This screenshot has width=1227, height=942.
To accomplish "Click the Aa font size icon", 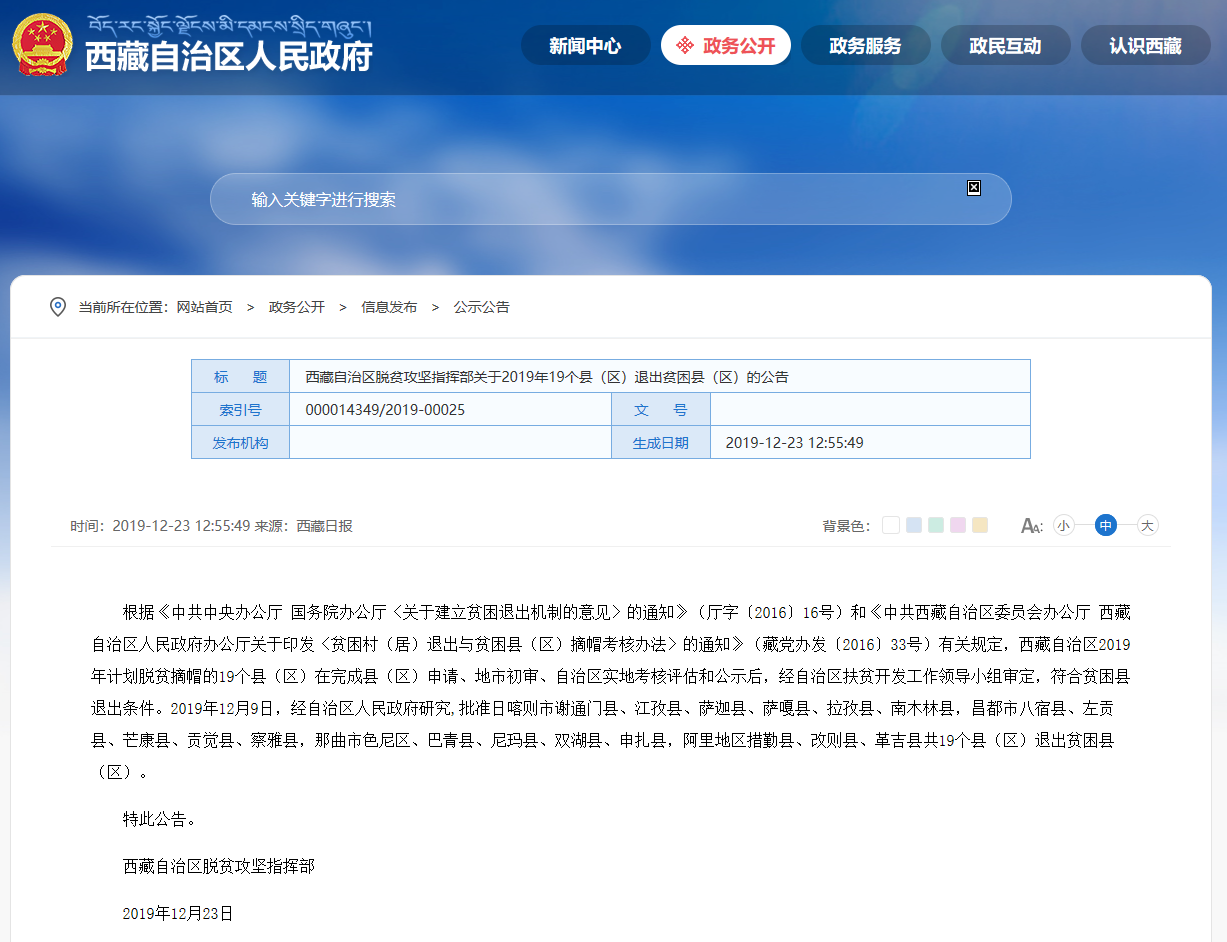I will [1031, 526].
